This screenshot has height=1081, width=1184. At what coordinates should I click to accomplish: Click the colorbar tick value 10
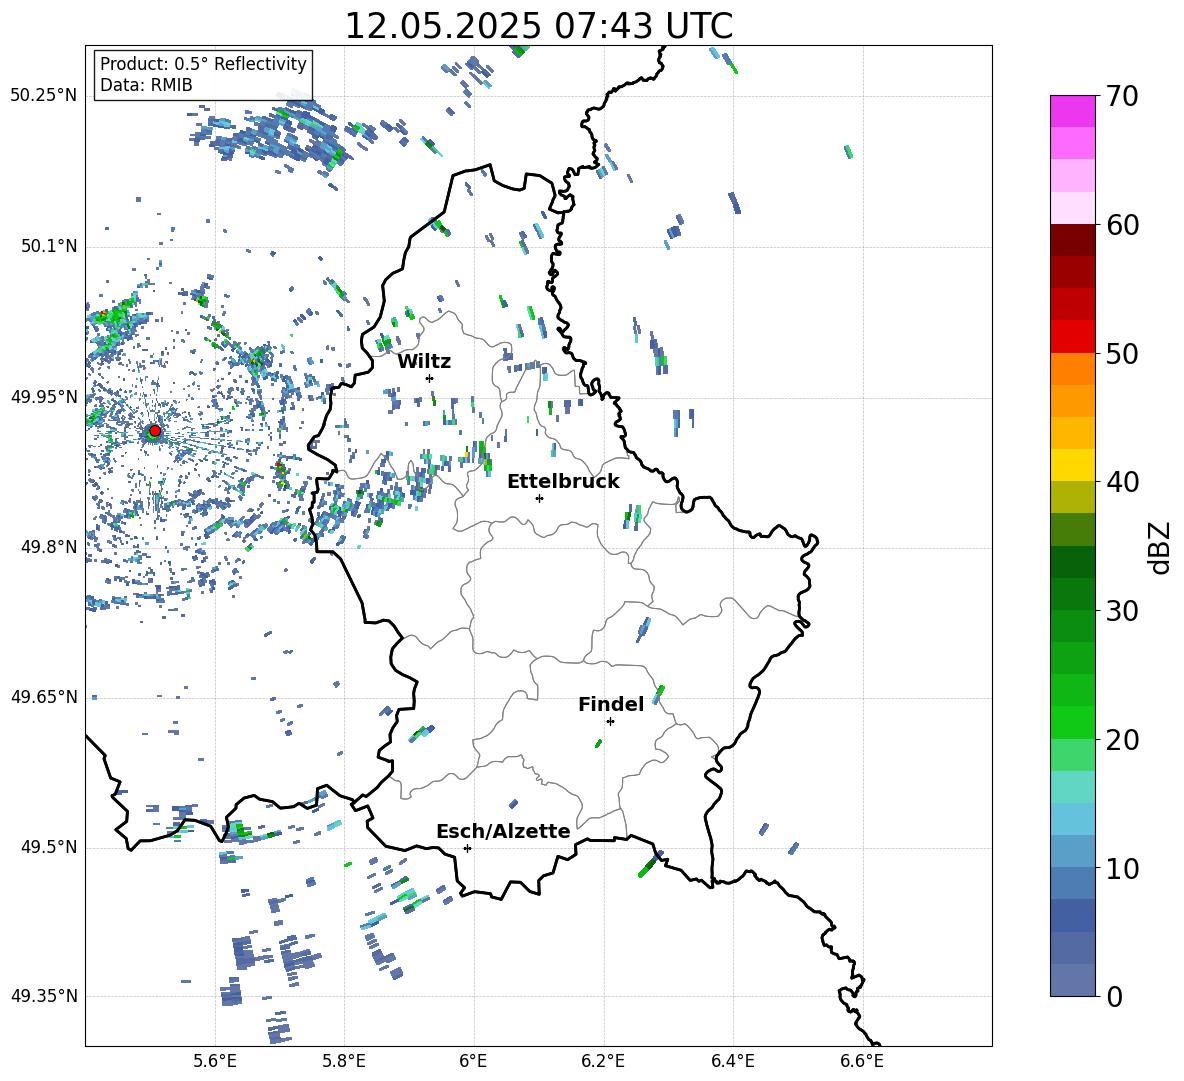(1122, 868)
